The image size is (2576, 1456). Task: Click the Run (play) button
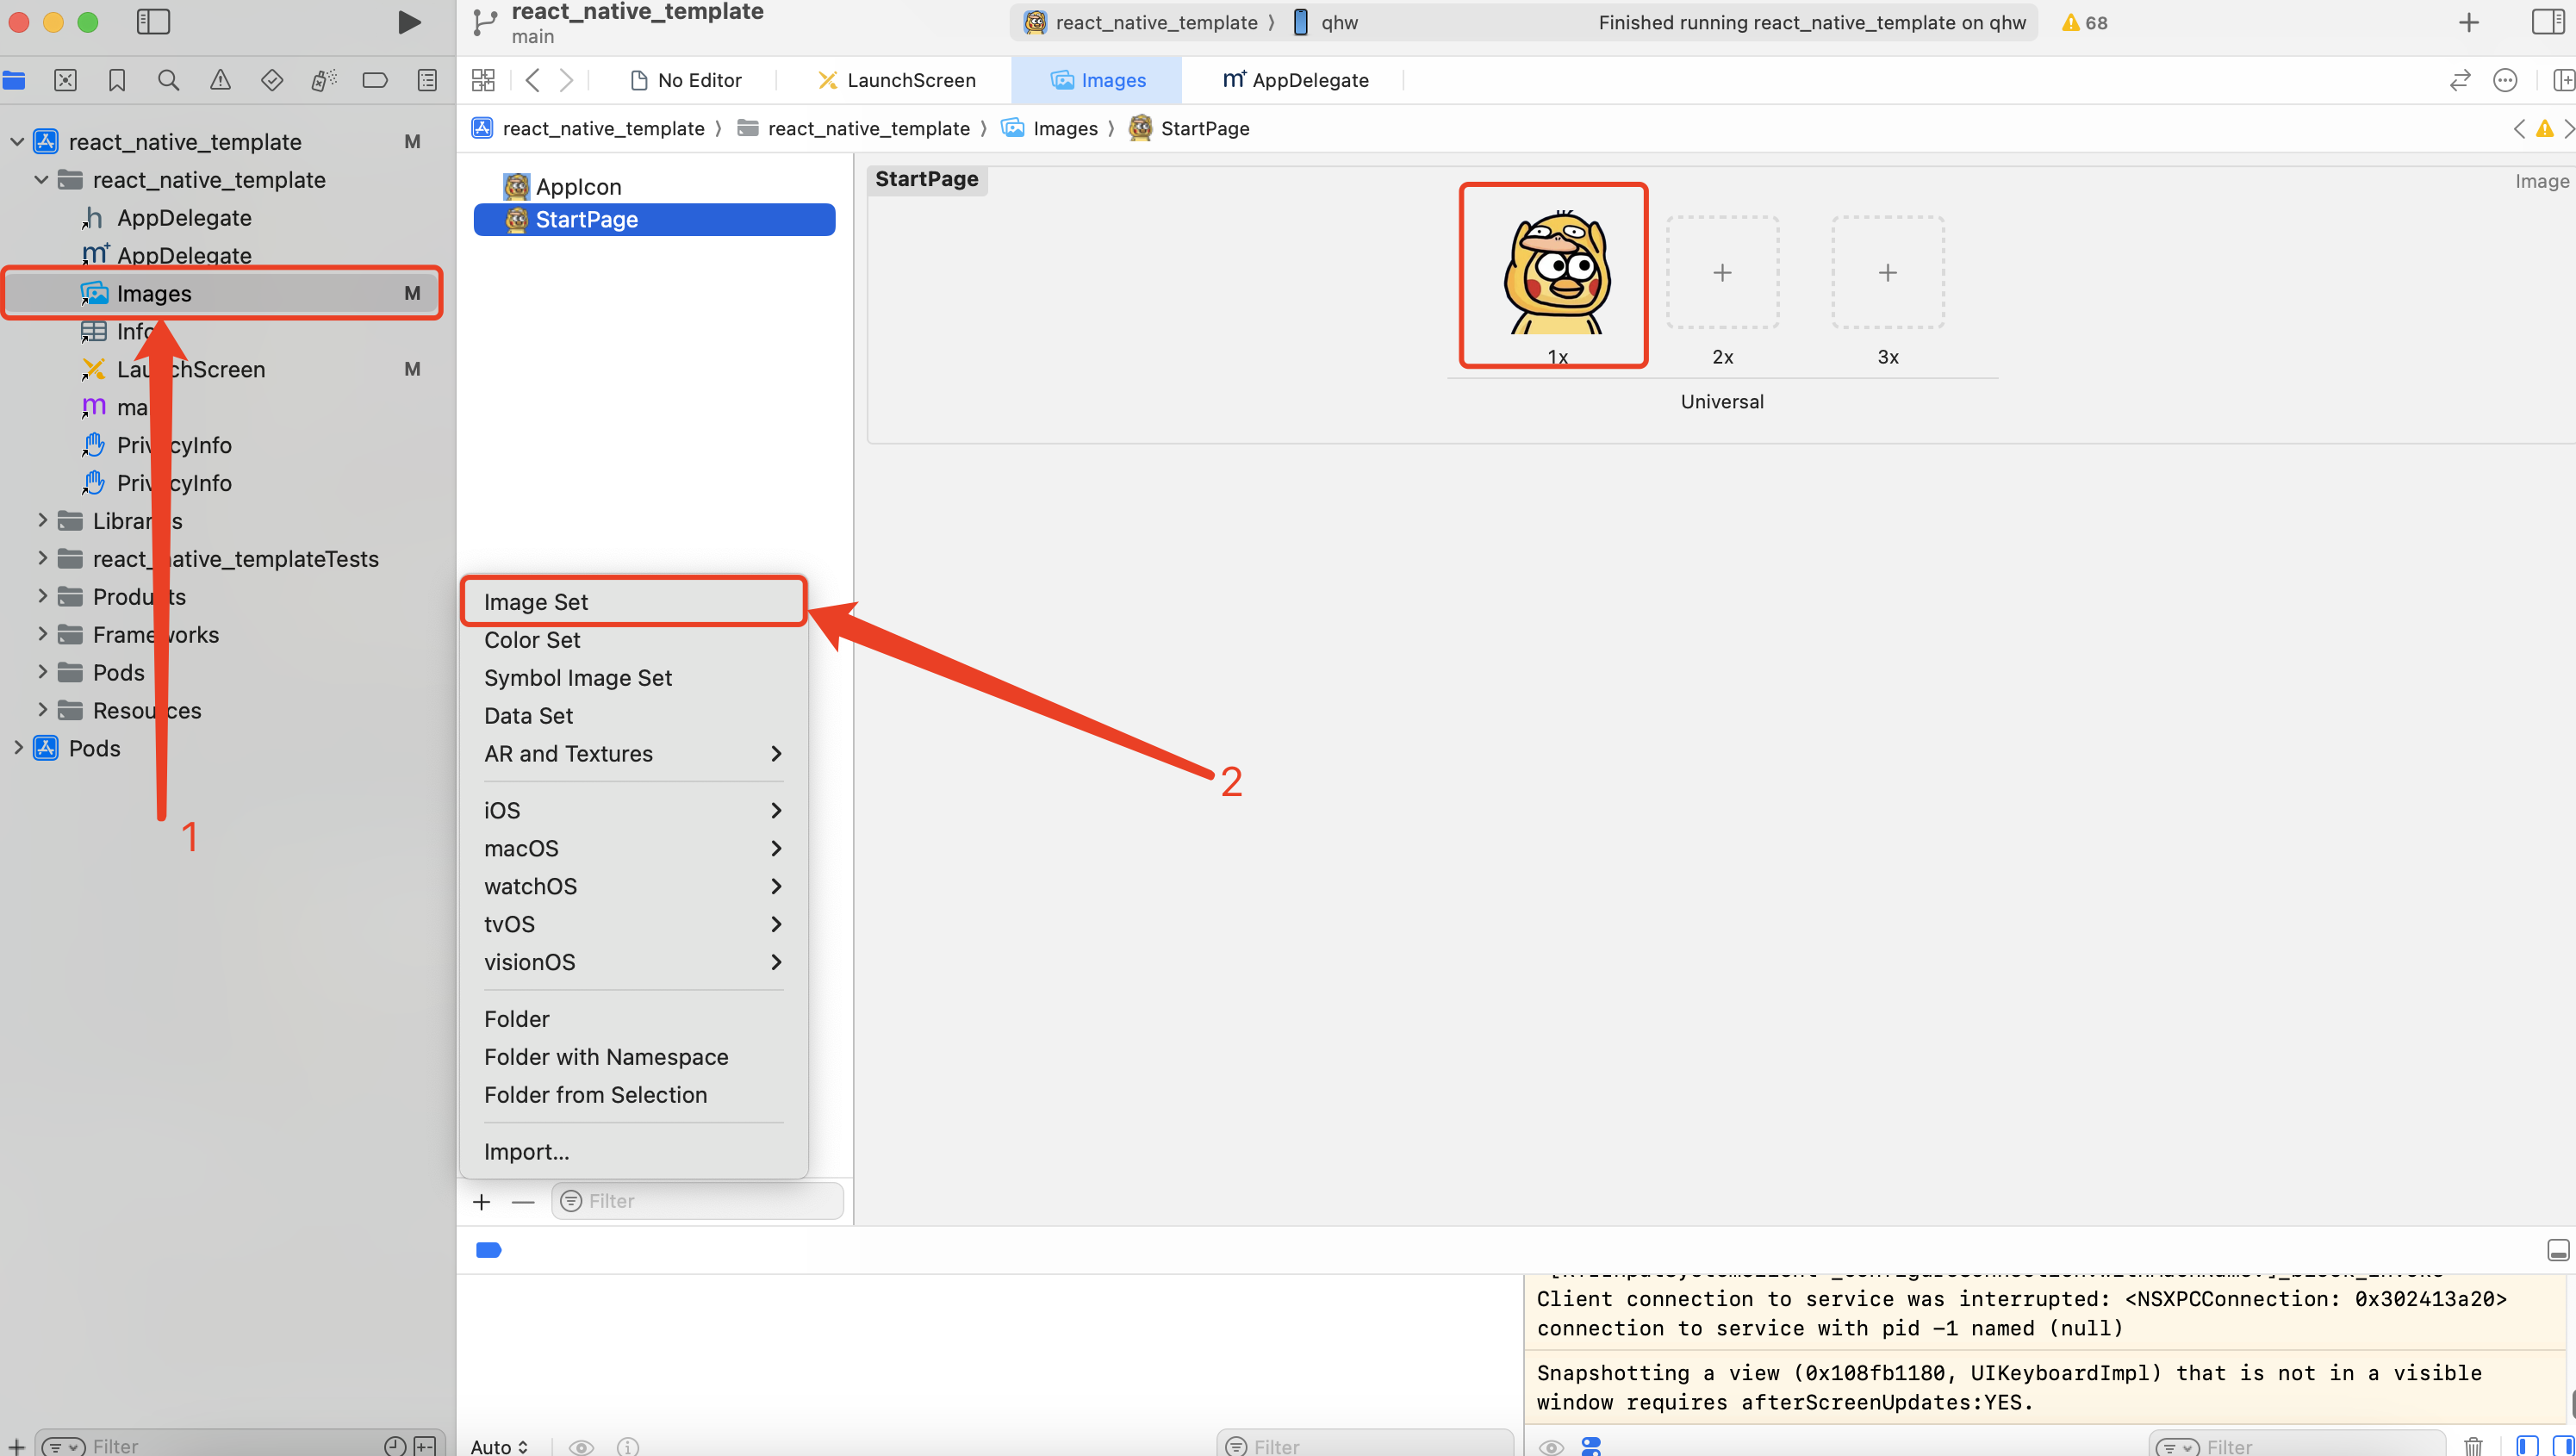pyautogui.click(x=408, y=22)
